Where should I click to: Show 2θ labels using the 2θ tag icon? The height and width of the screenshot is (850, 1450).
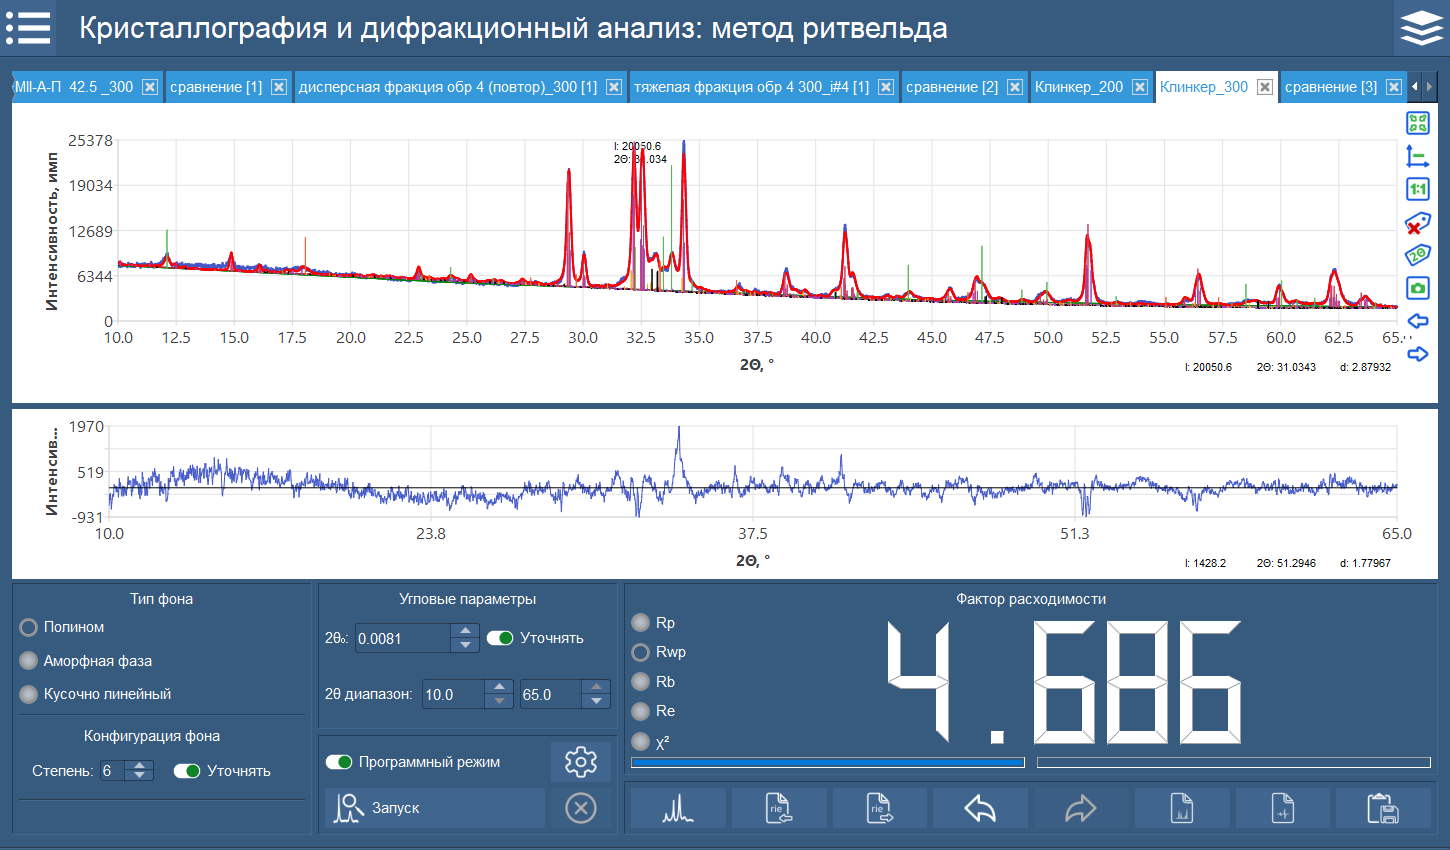tap(1418, 255)
